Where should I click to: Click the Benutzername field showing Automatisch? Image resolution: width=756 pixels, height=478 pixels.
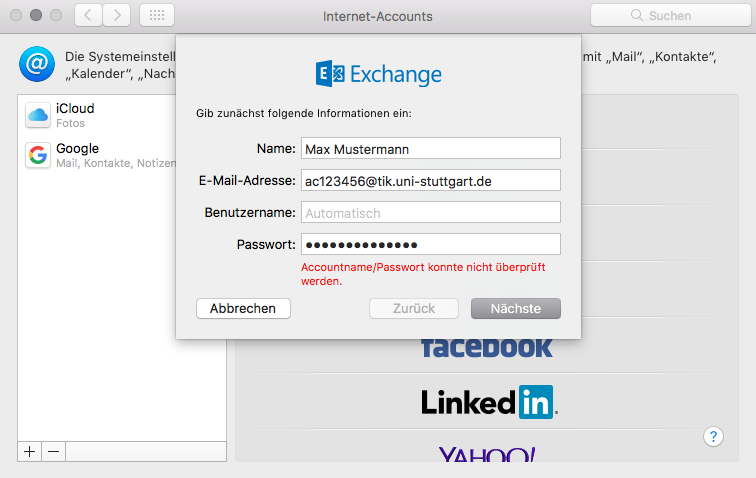(x=431, y=212)
